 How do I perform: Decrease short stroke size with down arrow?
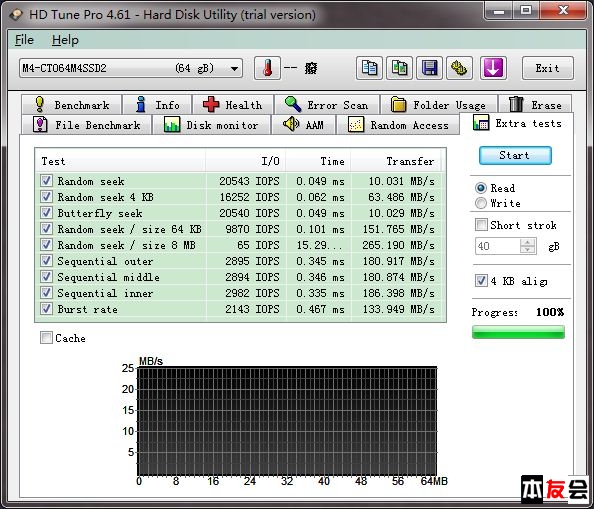pyautogui.click(x=527, y=250)
